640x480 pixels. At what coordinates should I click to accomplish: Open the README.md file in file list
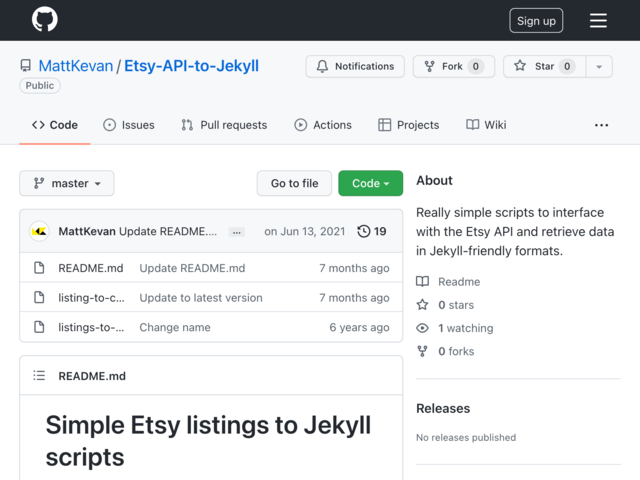click(x=91, y=268)
